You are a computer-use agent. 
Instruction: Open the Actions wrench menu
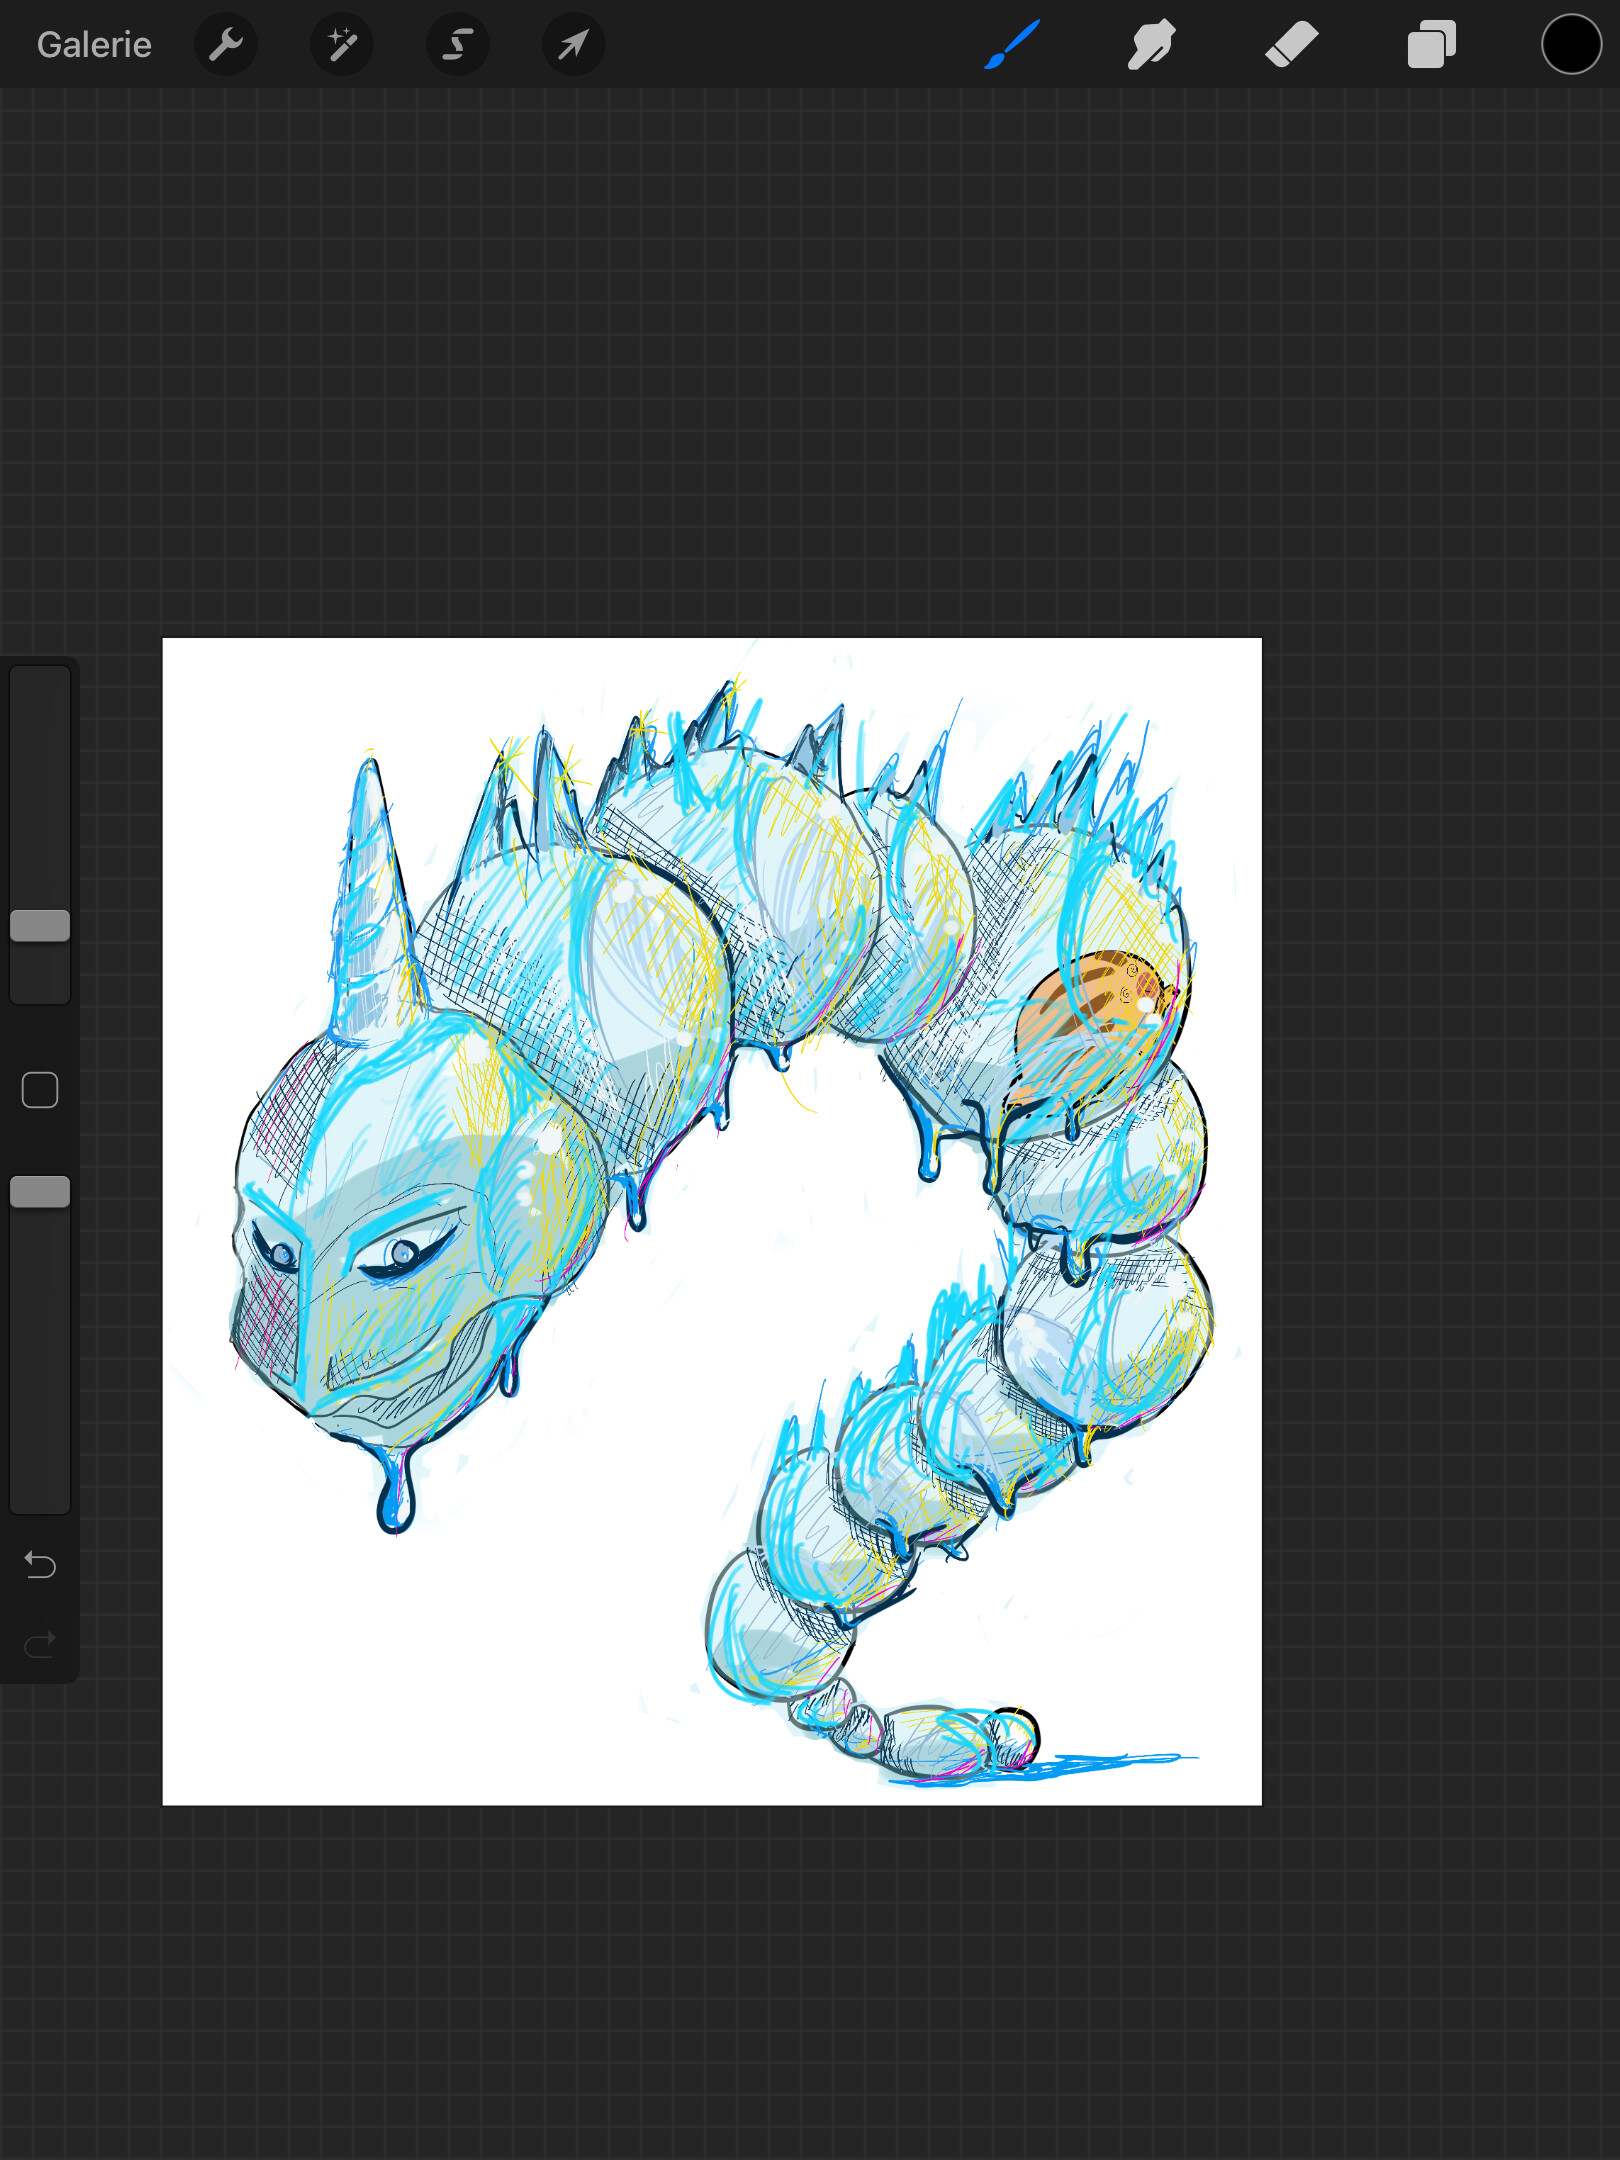tap(226, 45)
